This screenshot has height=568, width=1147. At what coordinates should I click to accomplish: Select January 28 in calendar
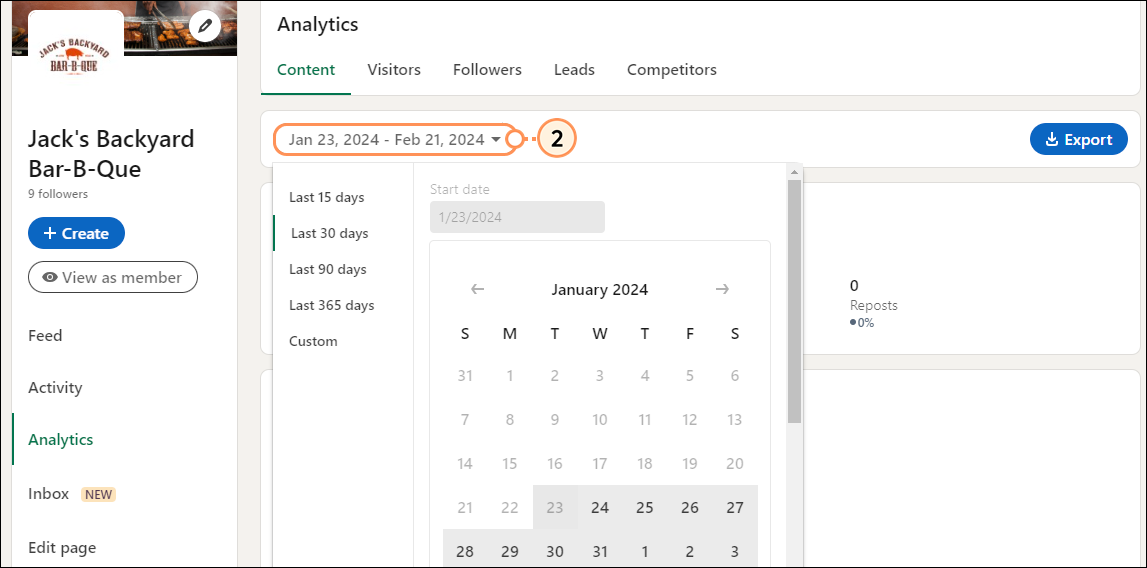tap(465, 551)
